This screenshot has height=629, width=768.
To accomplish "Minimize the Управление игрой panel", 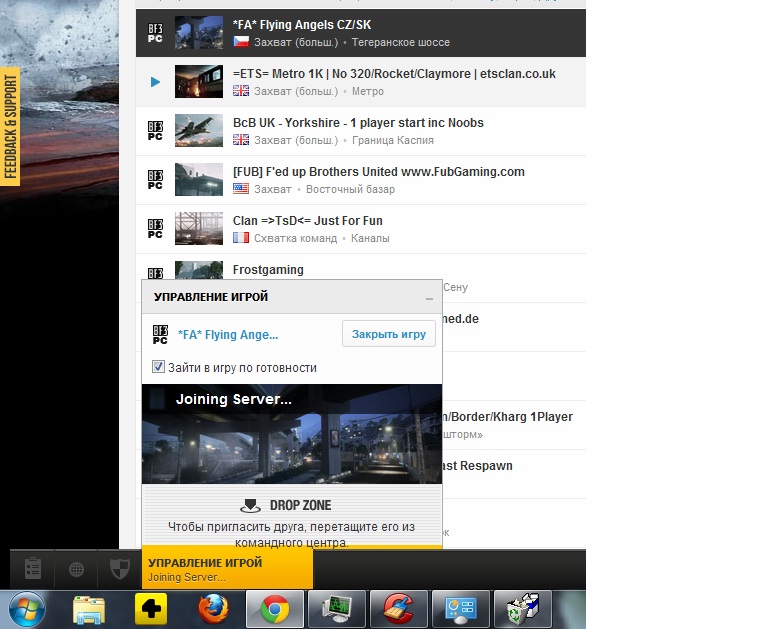I will coord(429,298).
